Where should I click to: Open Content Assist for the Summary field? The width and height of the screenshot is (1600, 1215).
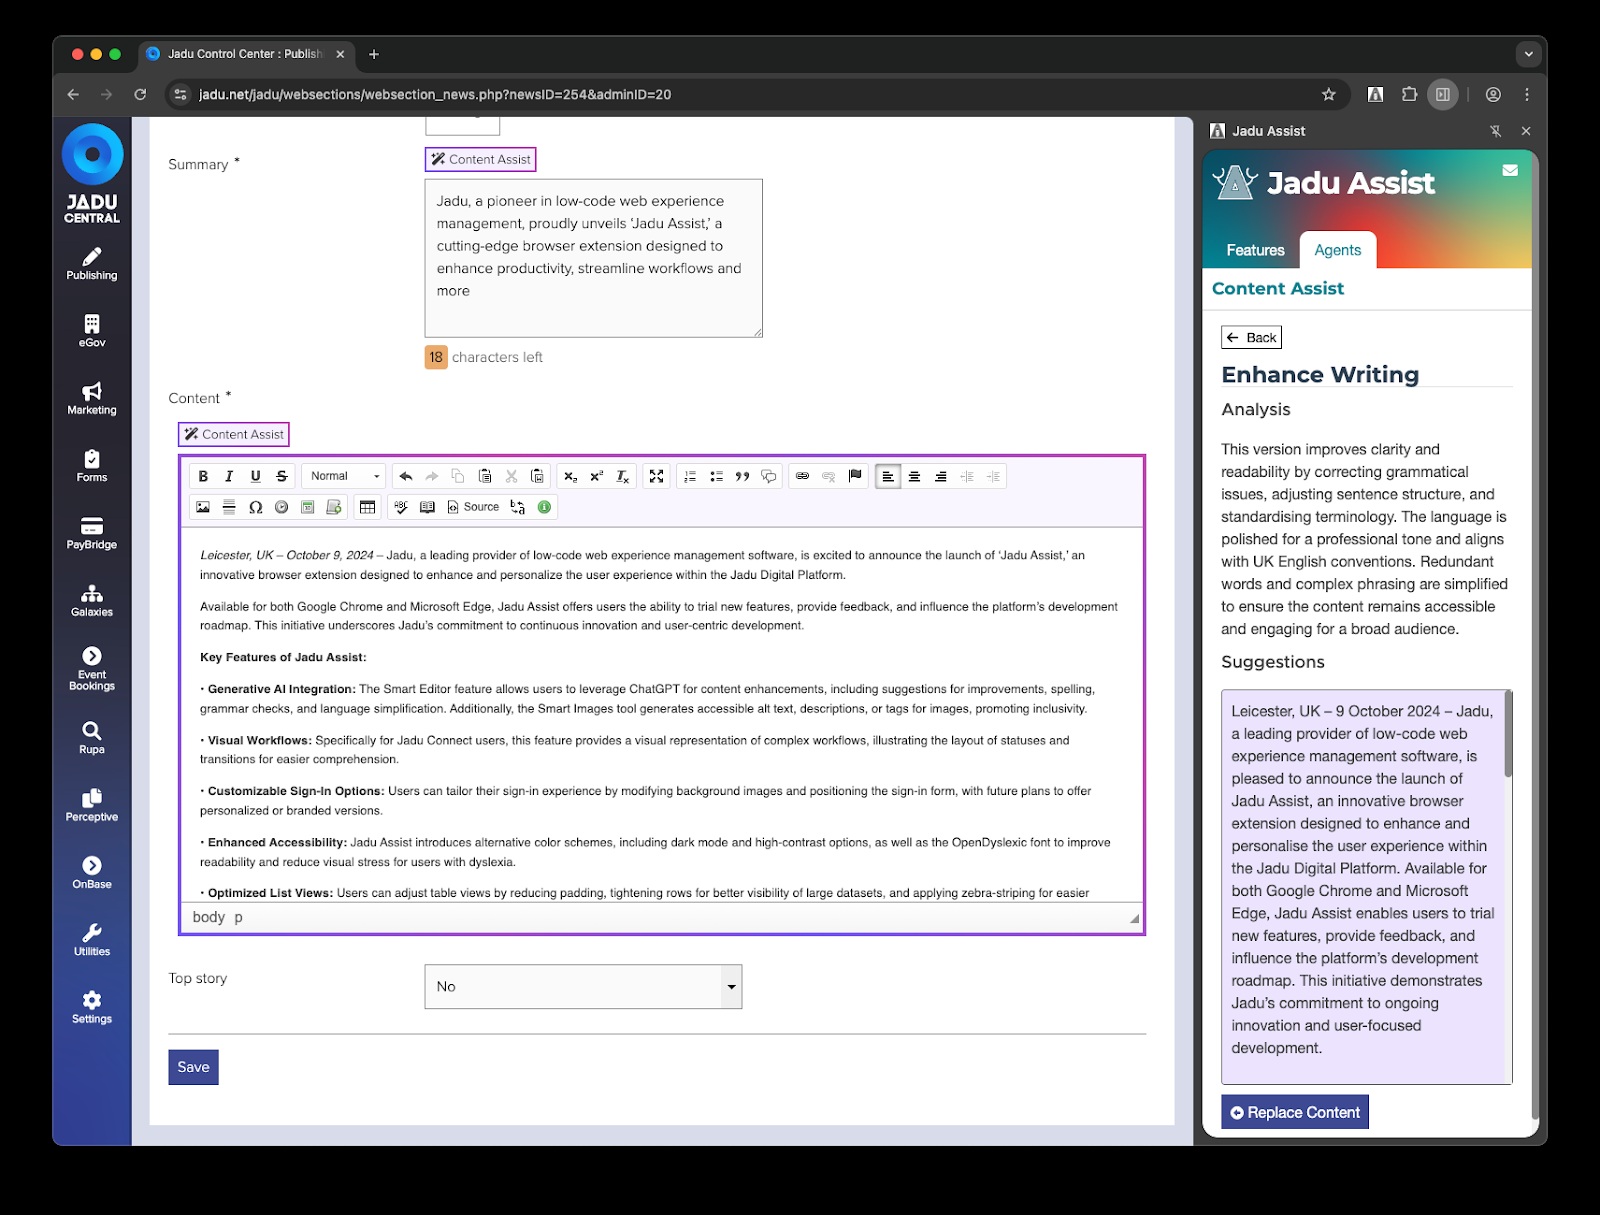point(480,159)
